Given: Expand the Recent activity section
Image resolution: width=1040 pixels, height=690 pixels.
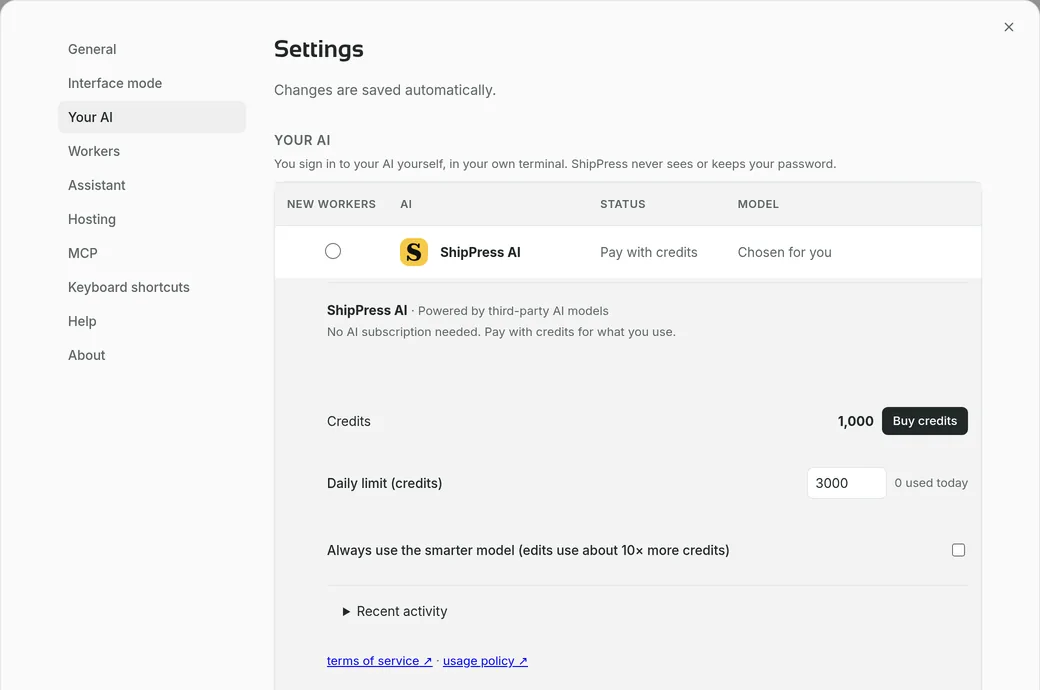Looking at the screenshot, I should coord(395,611).
